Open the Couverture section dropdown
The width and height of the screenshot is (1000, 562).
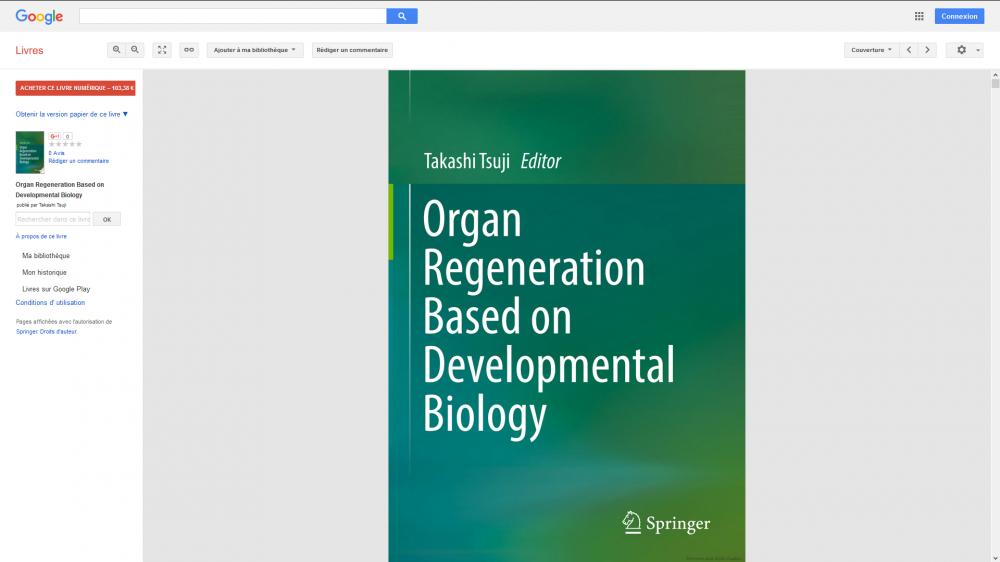(x=871, y=50)
